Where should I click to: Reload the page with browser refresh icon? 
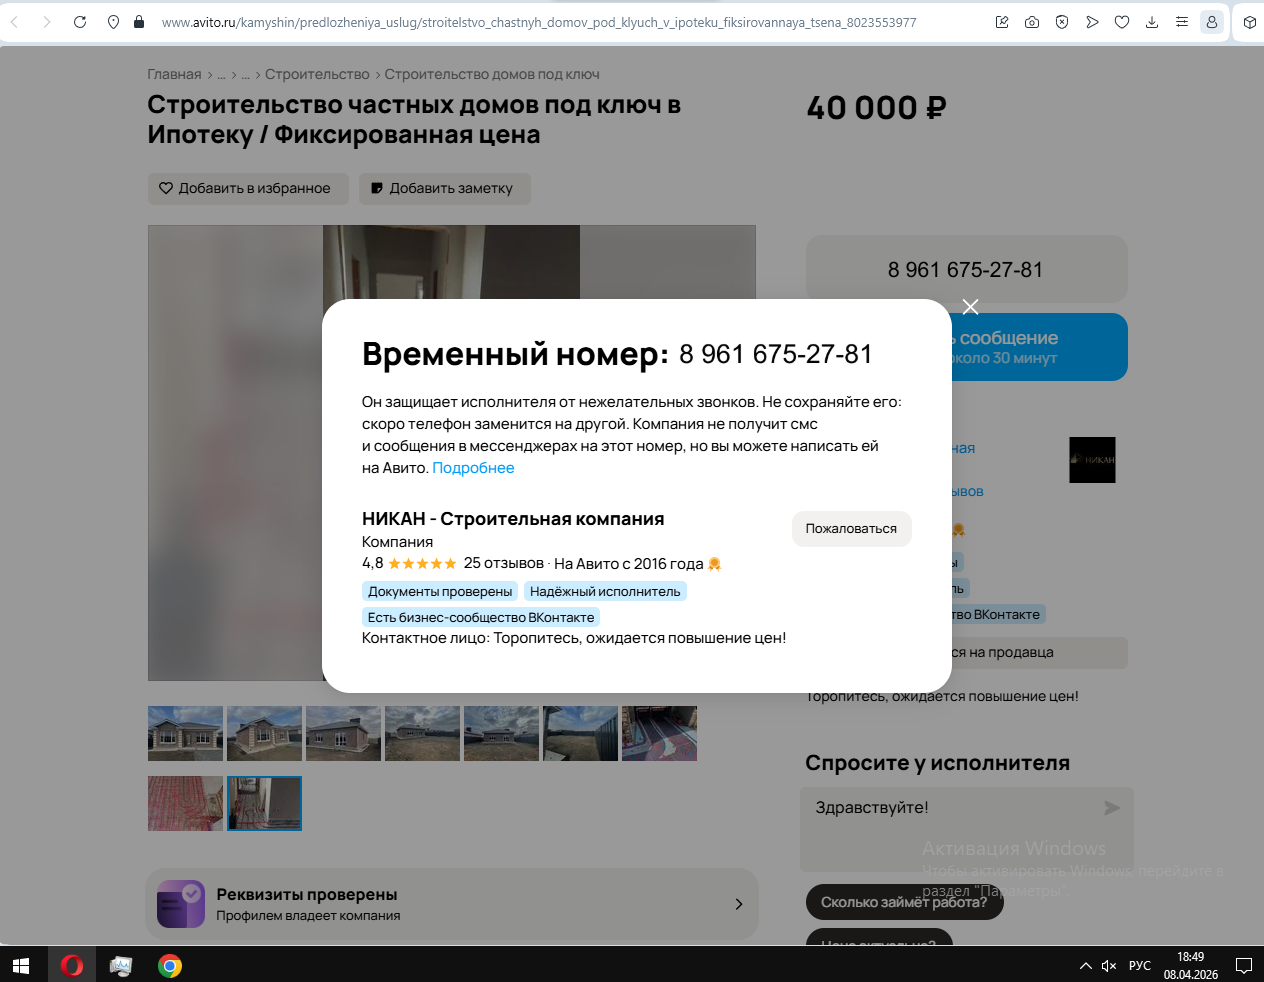tap(80, 22)
